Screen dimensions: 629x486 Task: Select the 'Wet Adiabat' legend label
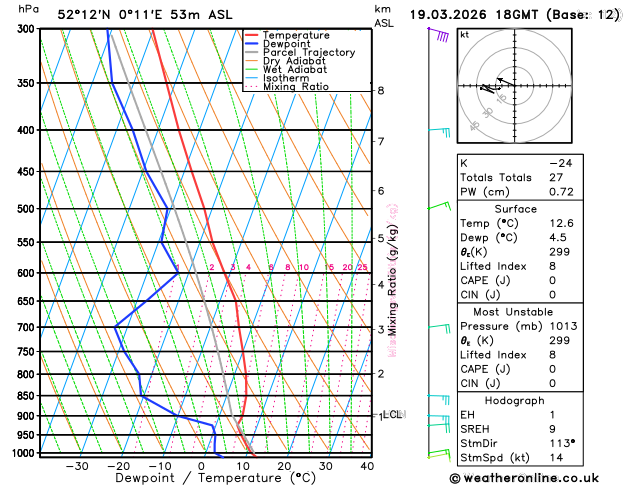click(295, 69)
